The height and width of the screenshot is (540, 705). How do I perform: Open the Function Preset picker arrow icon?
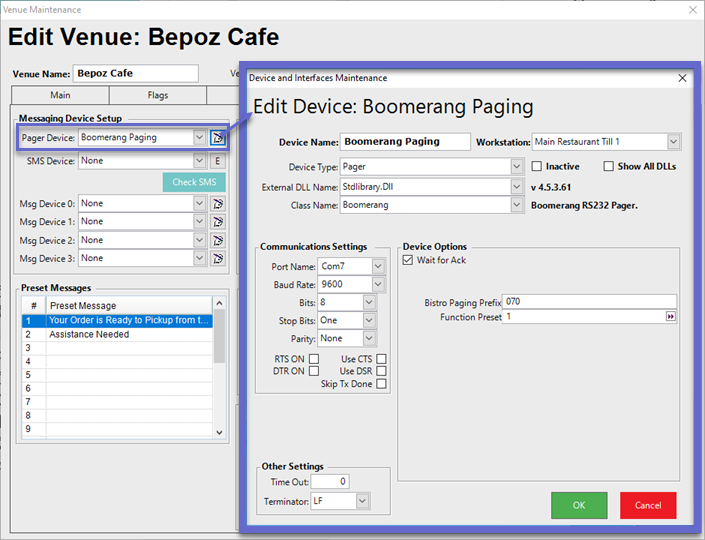[671, 316]
